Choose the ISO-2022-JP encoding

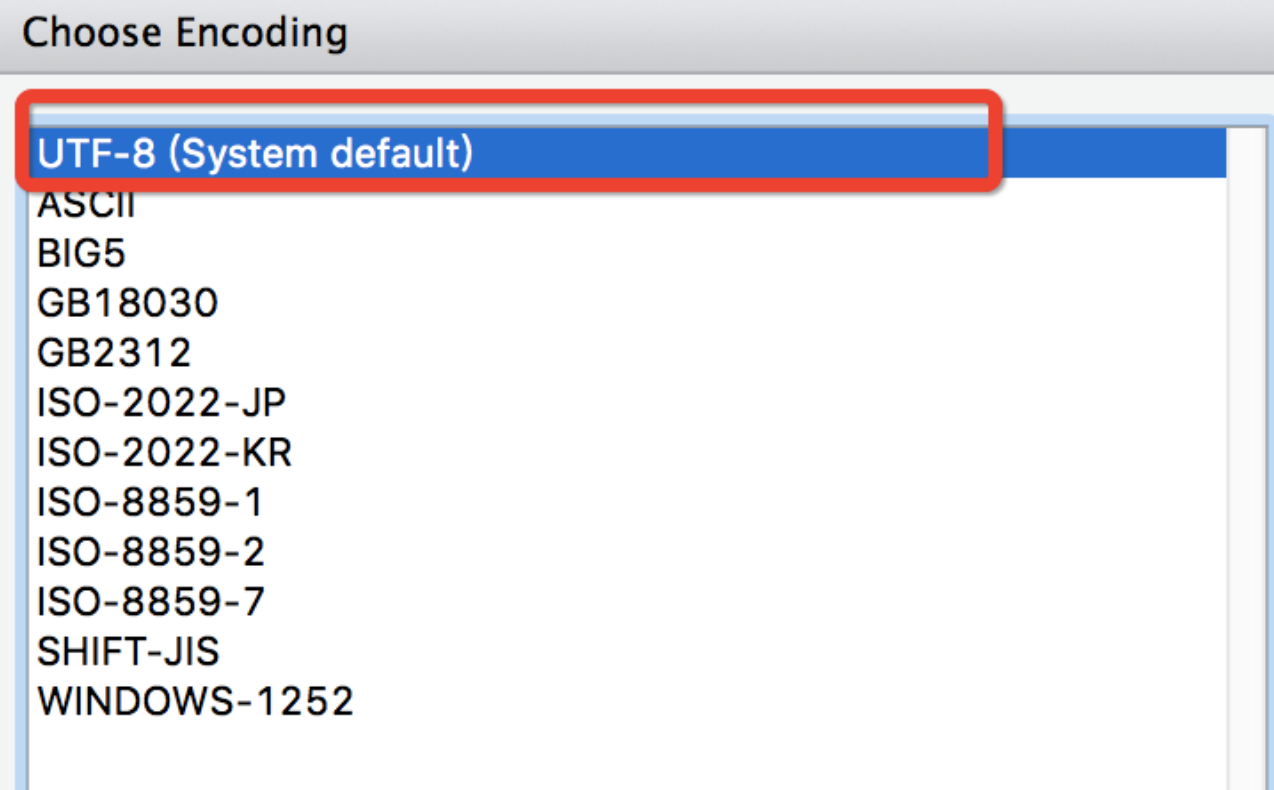pos(162,403)
